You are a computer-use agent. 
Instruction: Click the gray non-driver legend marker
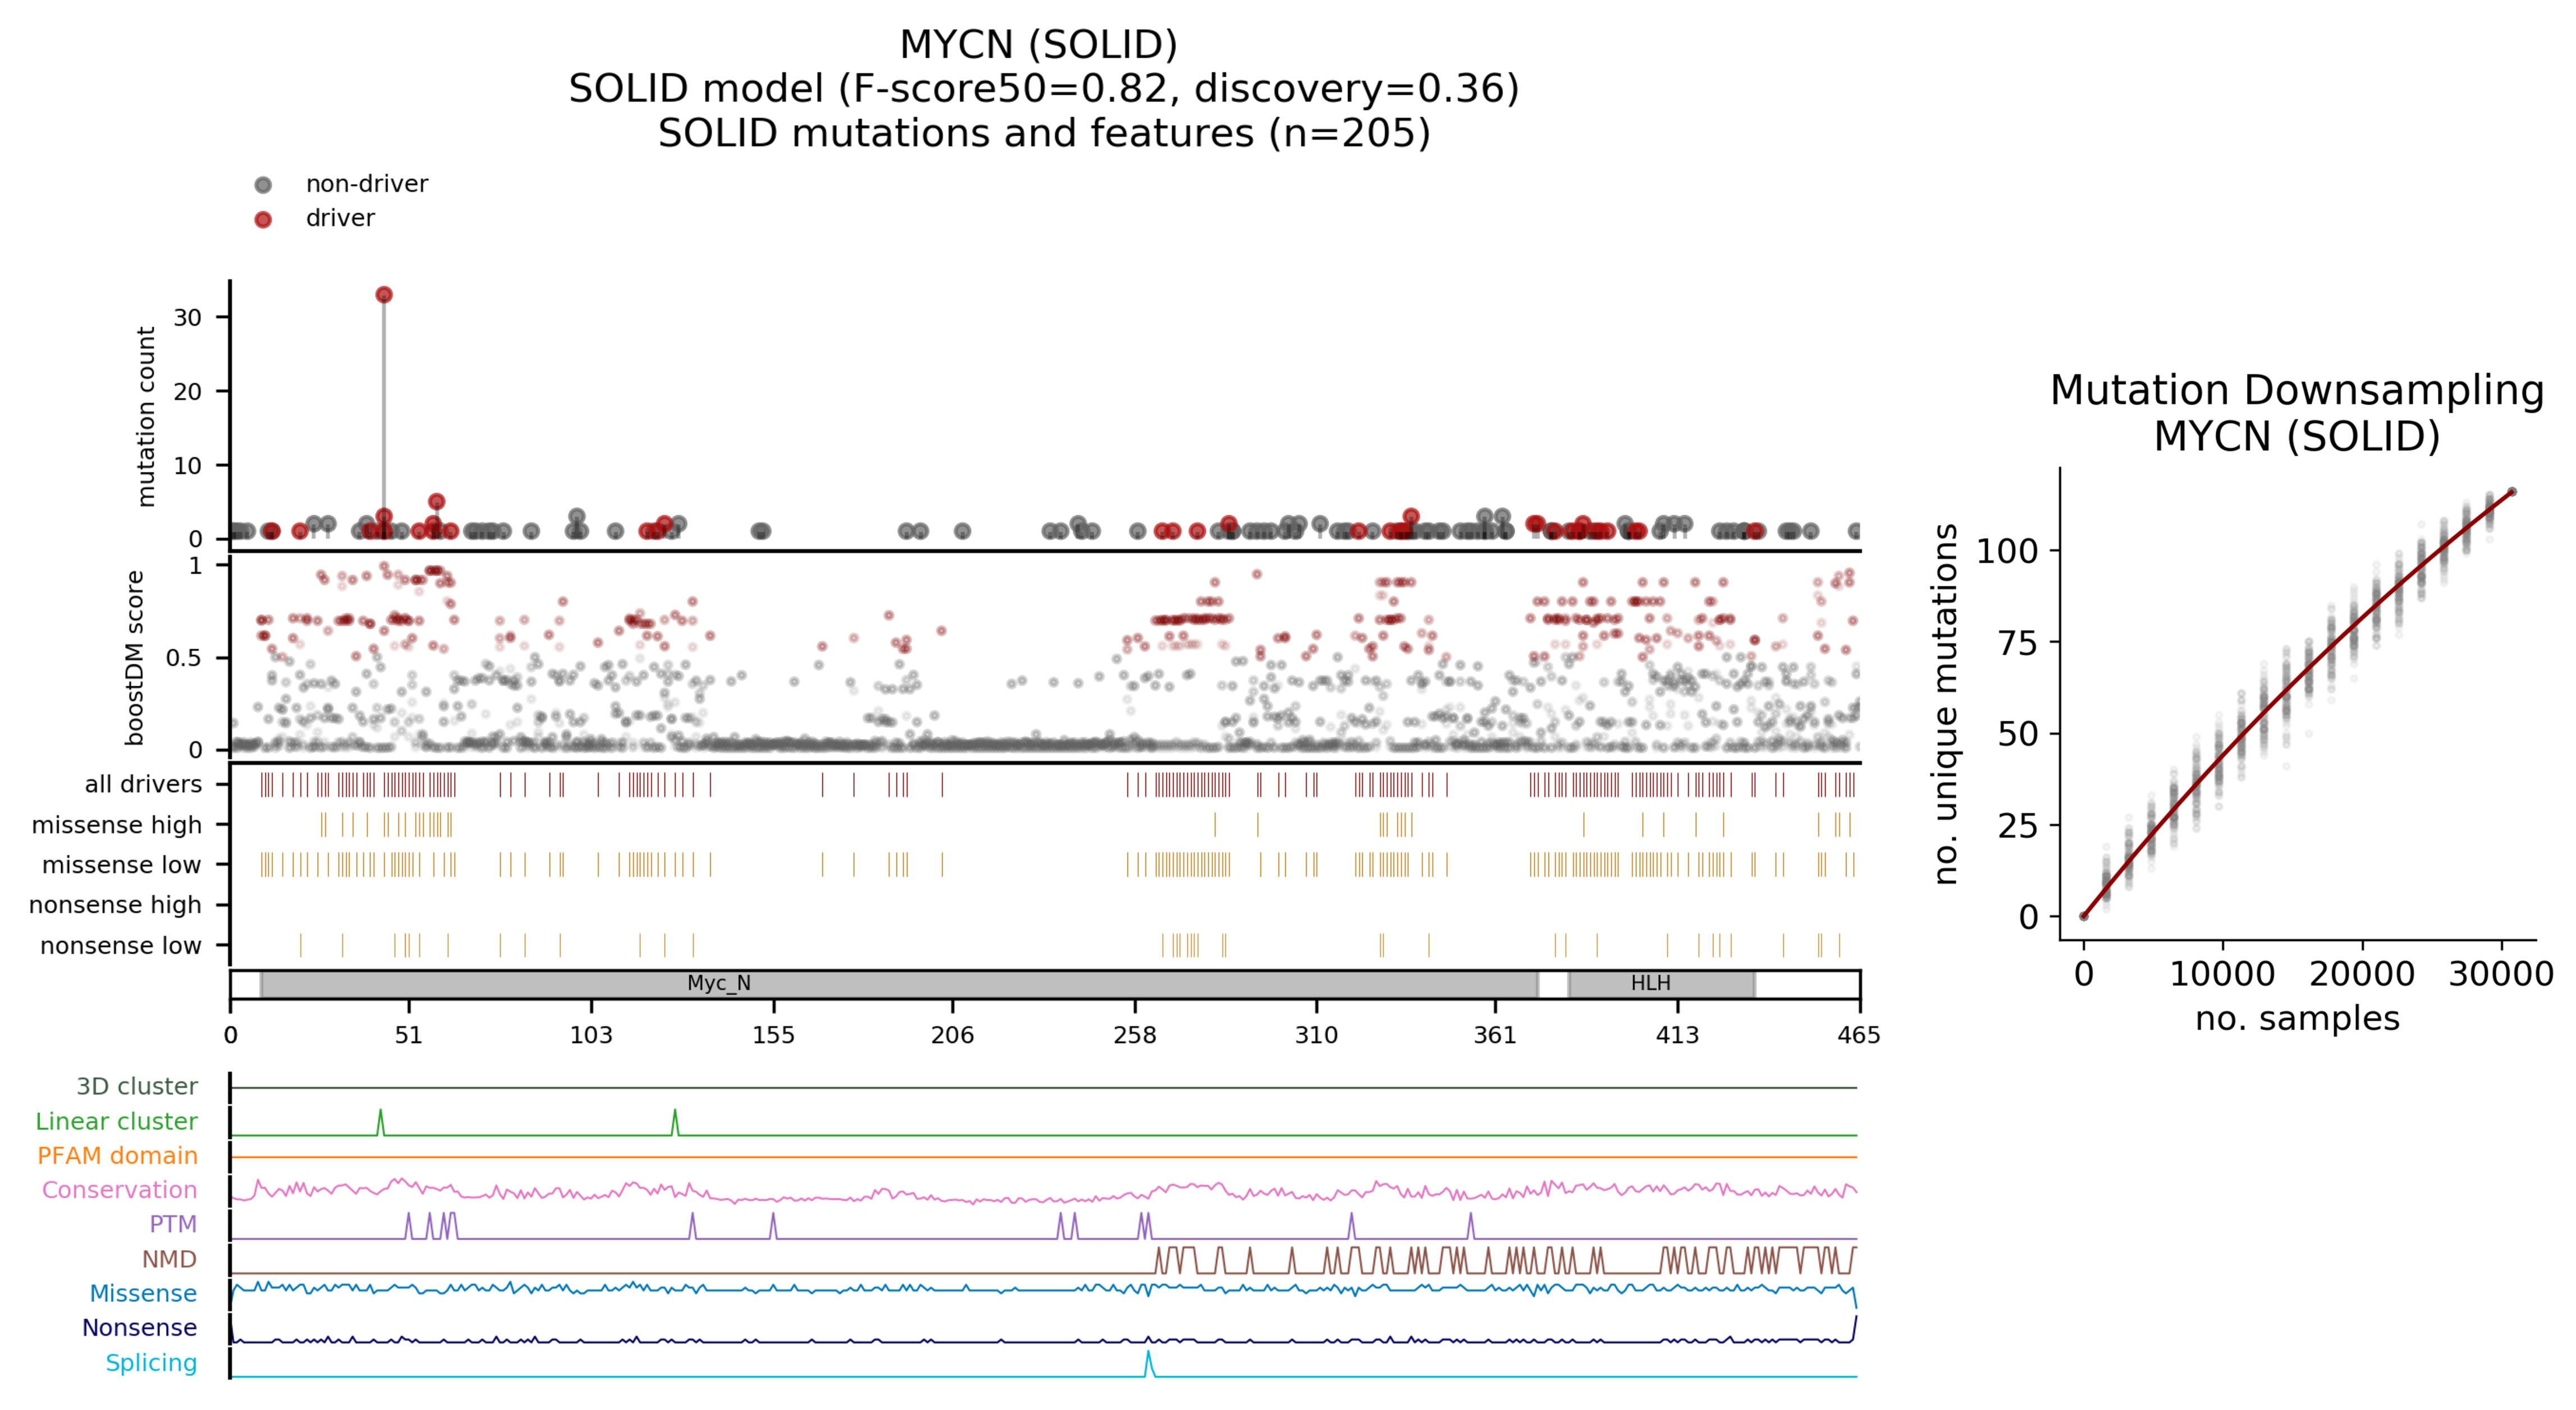pos(263,184)
